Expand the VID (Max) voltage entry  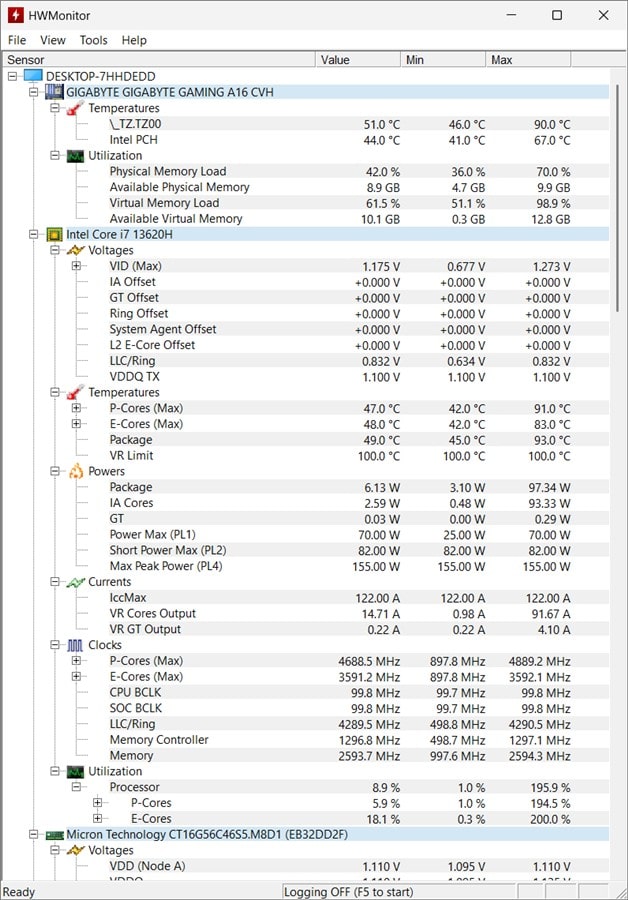tap(77, 266)
